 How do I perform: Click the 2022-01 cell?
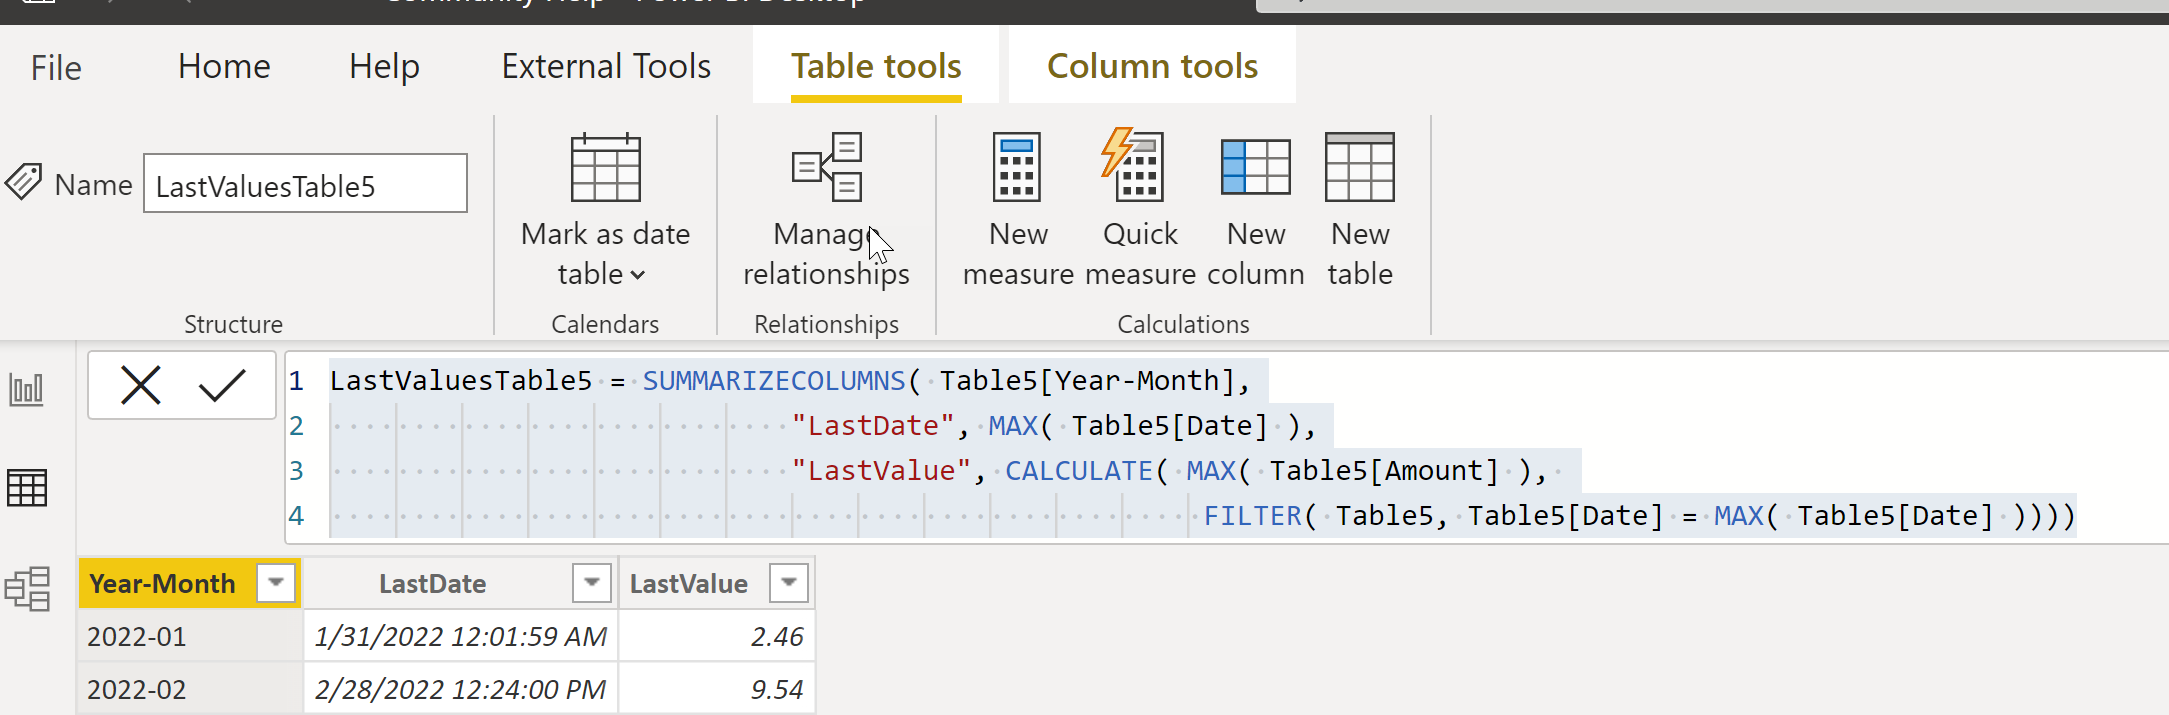(190, 636)
